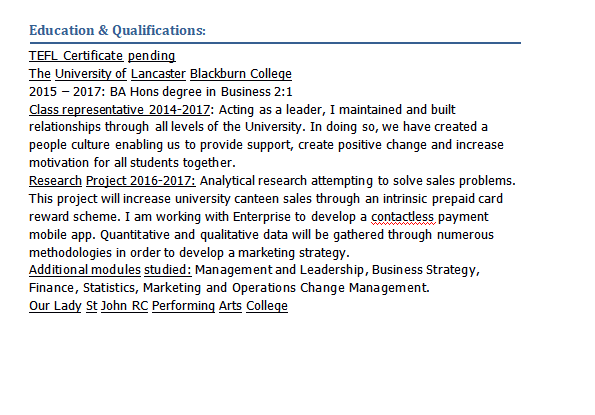Click the Class representative 2014-2017 underlined text
595x415 pixels.
[x=120, y=110]
